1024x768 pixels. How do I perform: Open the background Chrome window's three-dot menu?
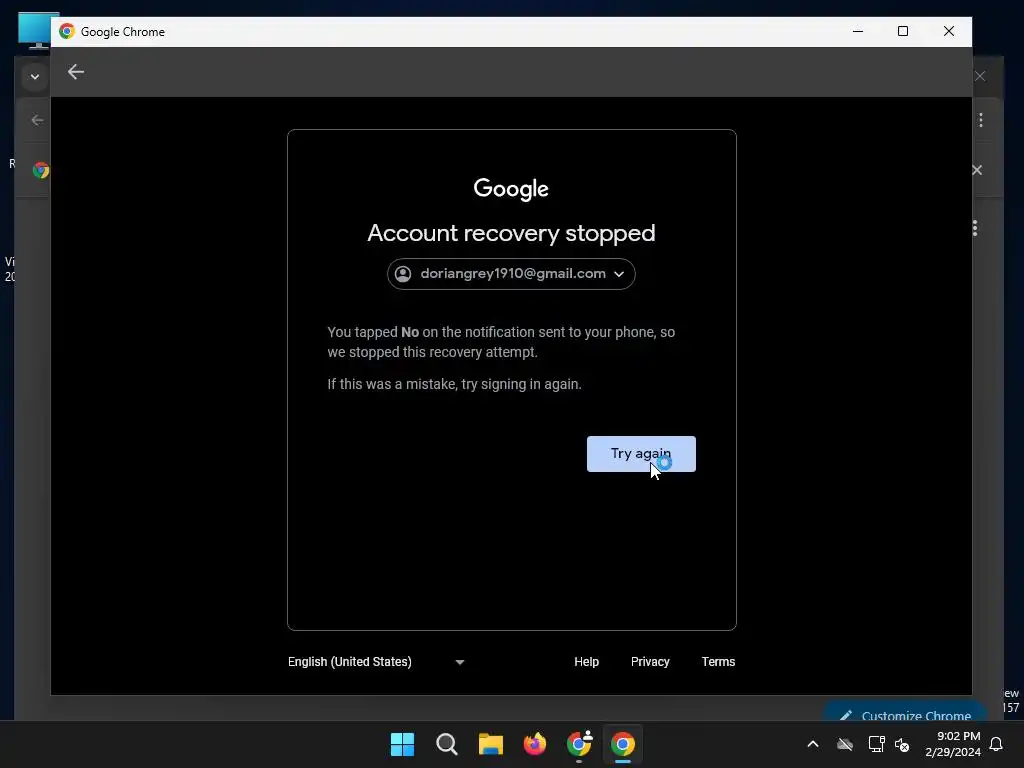(x=980, y=120)
